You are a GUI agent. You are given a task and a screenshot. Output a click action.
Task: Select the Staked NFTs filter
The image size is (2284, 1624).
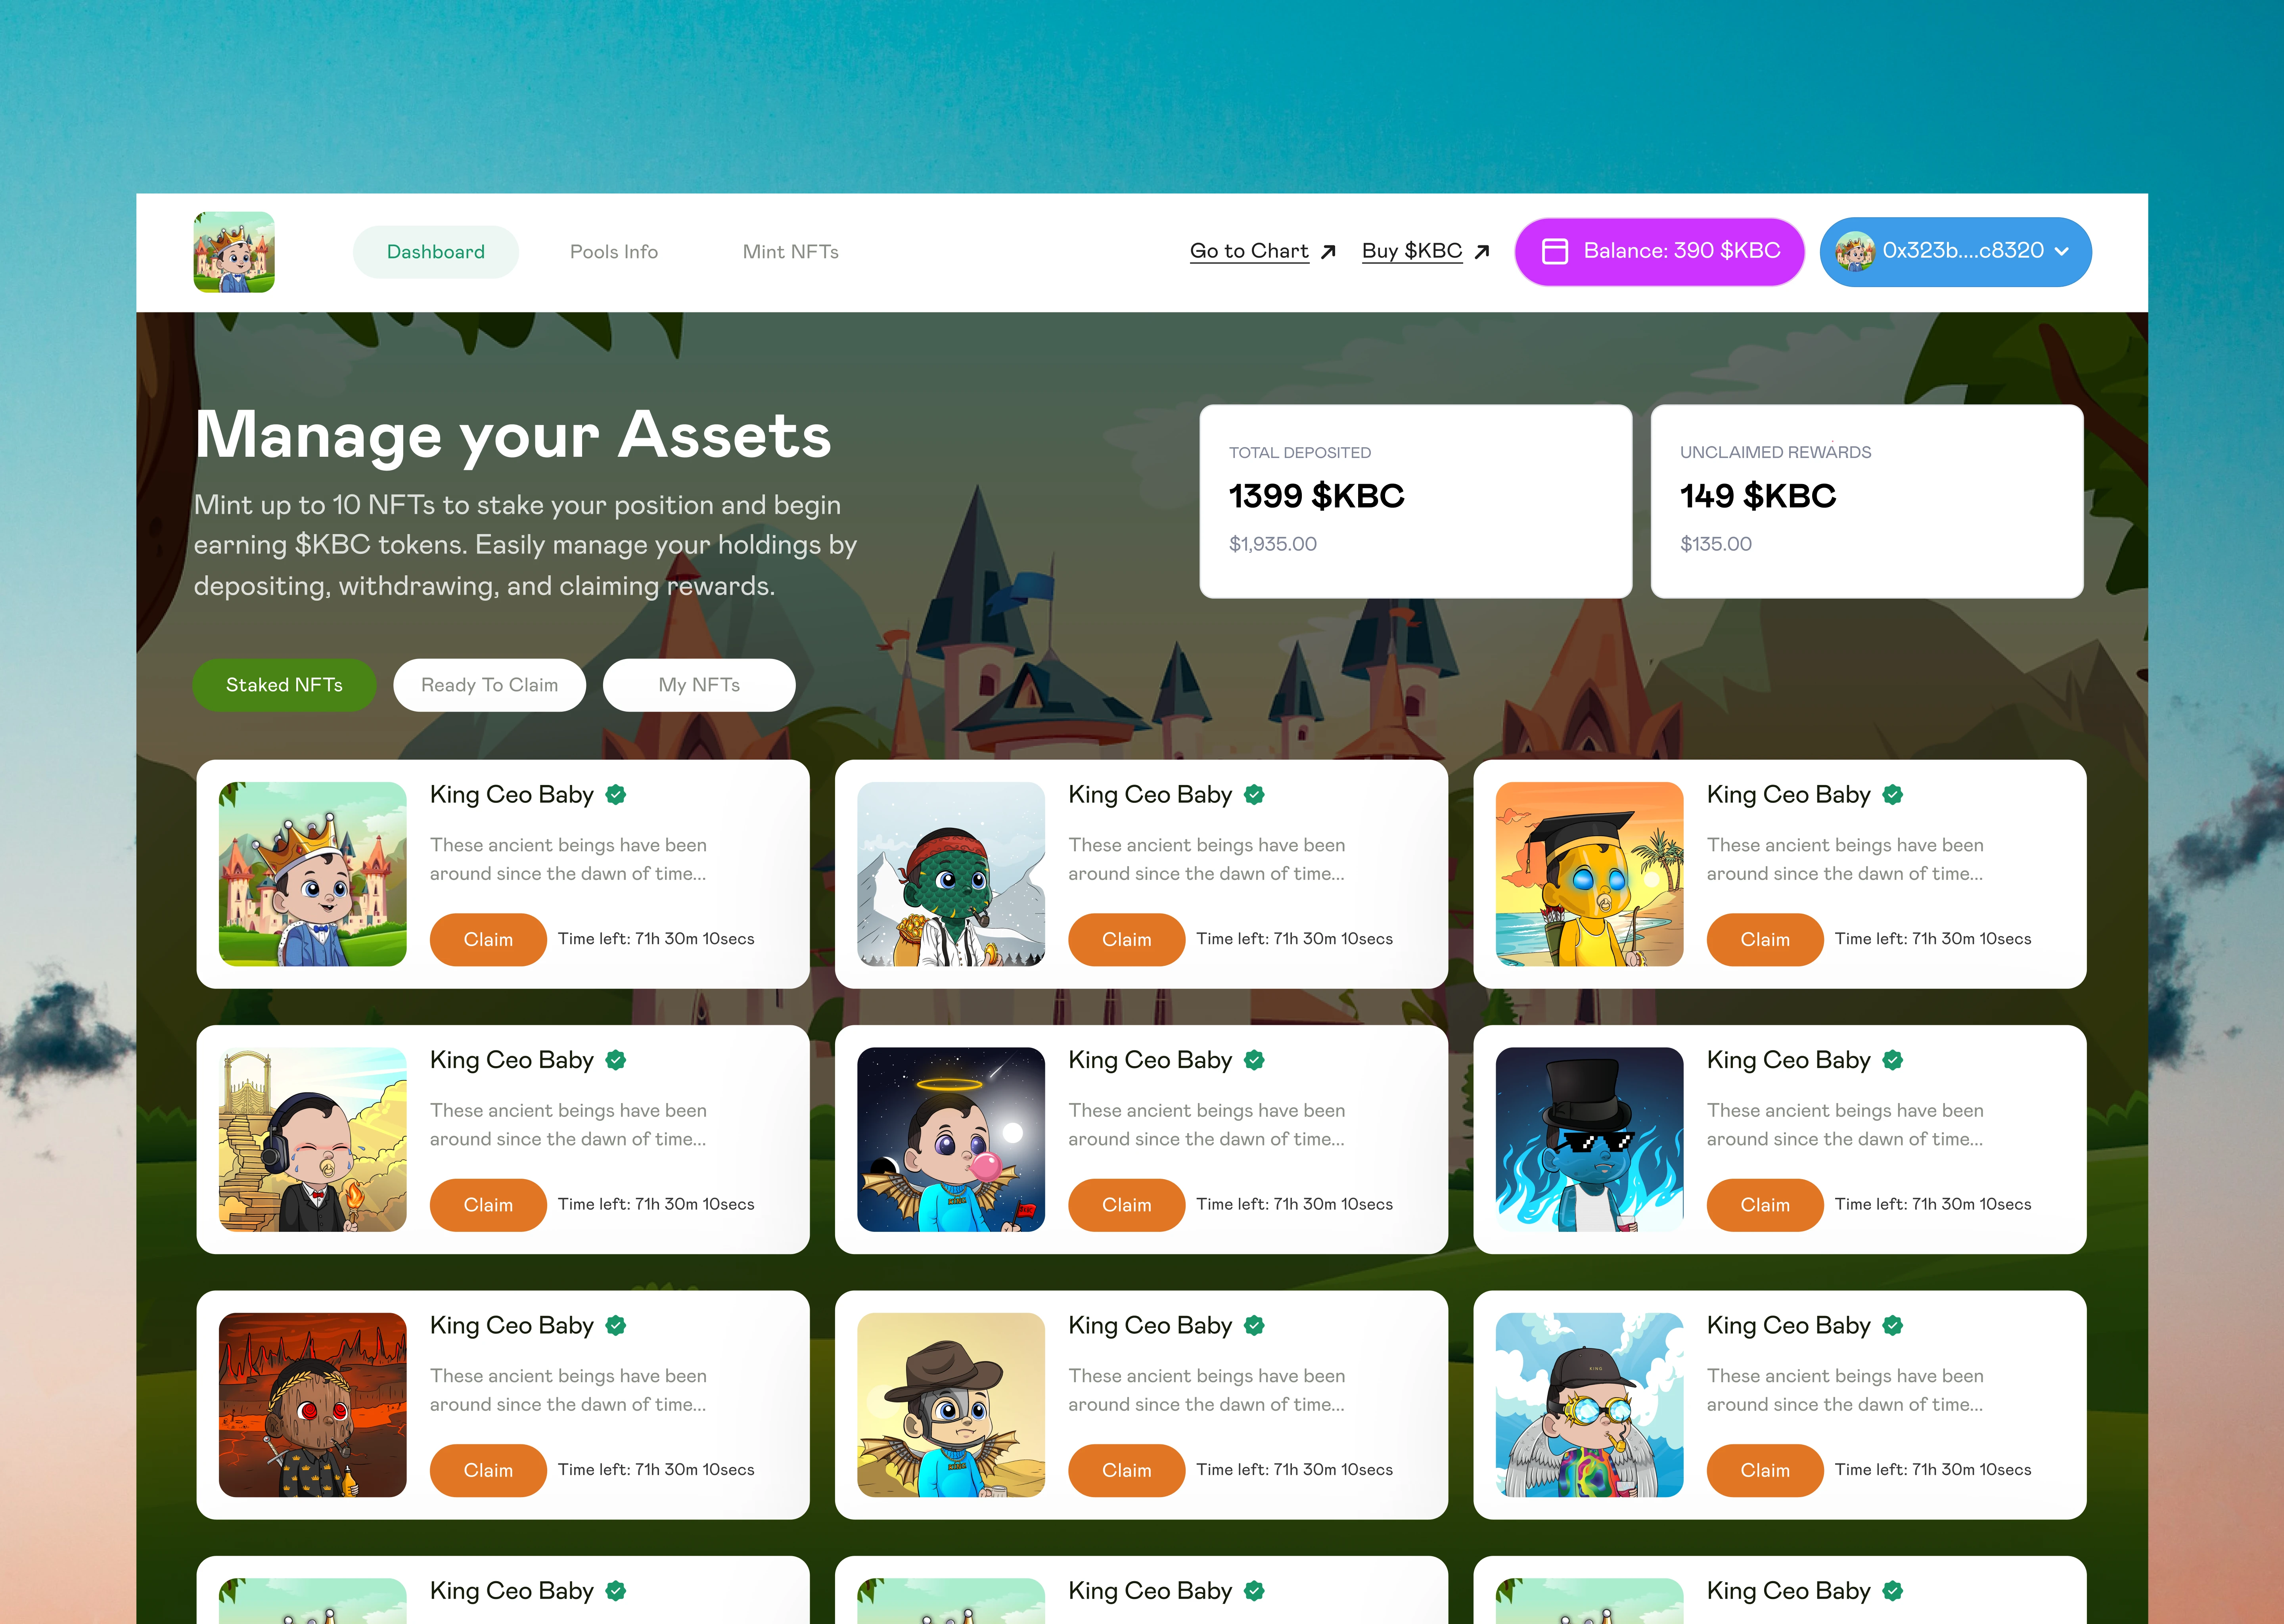pyautogui.click(x=284, y=685)
